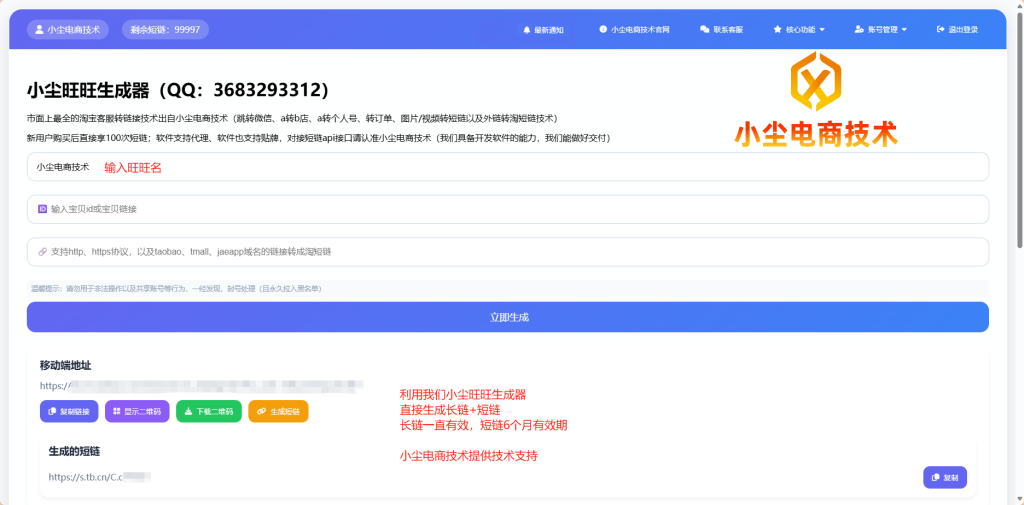
Task: Click the link icon in the URL field
Action: click(x=42, y=252)
